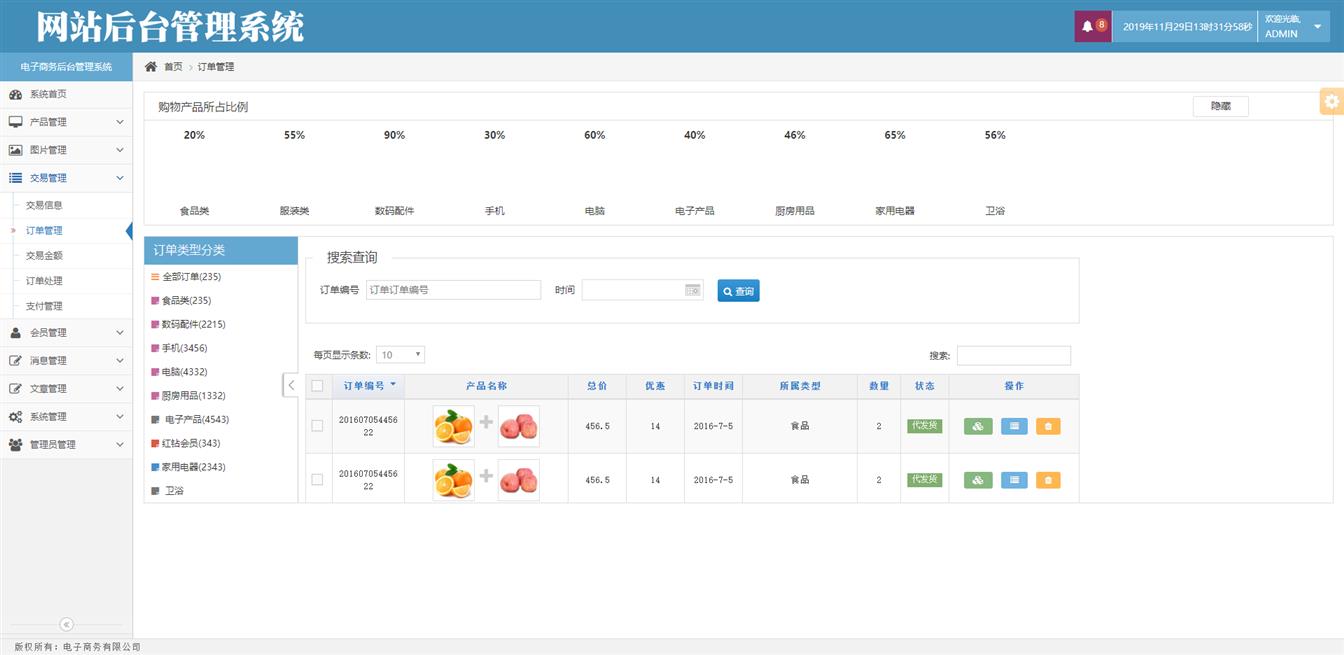Open 交易金额 submenu item

[44, 256]
